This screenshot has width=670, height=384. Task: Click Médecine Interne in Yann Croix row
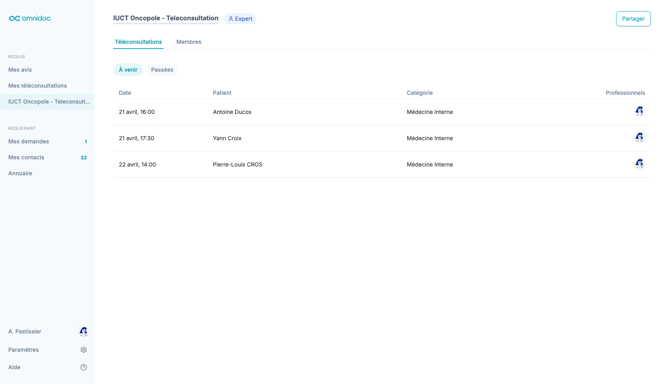click(x=429, y=138)
